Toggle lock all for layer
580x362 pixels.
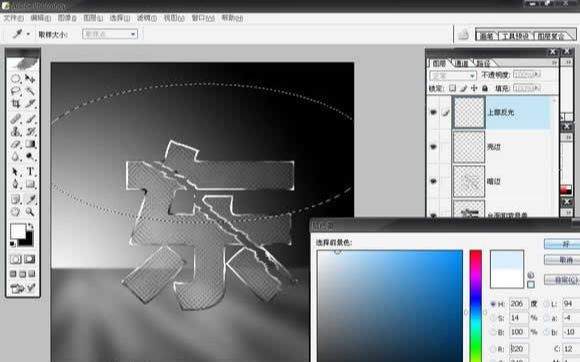[485, 88]
